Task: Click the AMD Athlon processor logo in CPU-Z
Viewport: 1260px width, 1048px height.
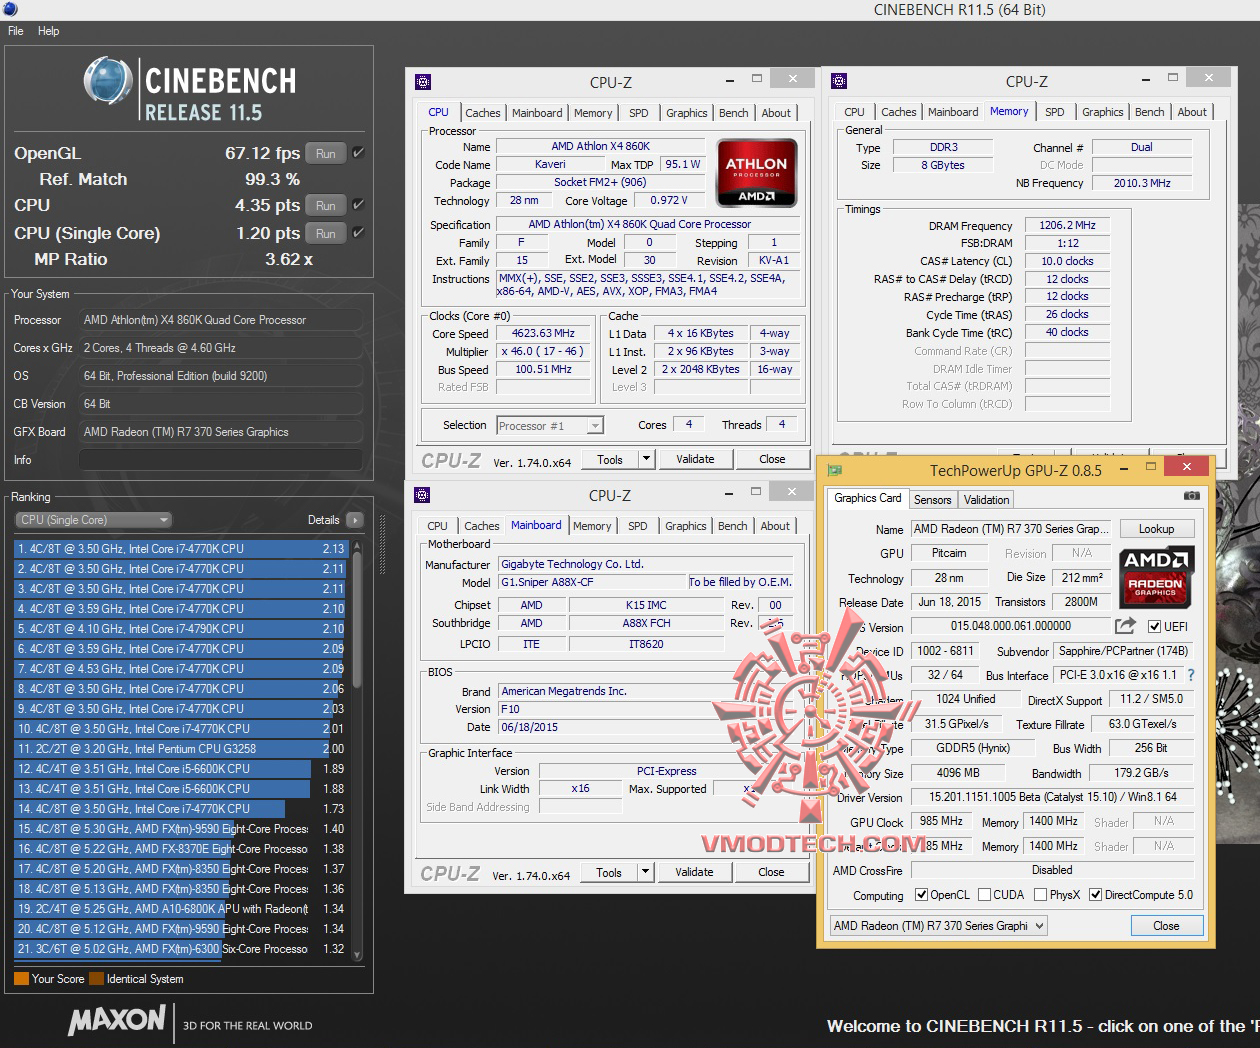Action: point(756,172)
